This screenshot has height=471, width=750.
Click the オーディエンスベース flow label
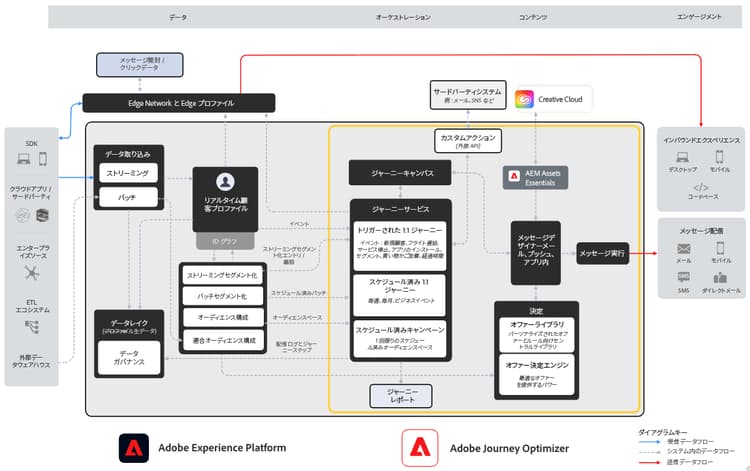[x=297, y=317]
